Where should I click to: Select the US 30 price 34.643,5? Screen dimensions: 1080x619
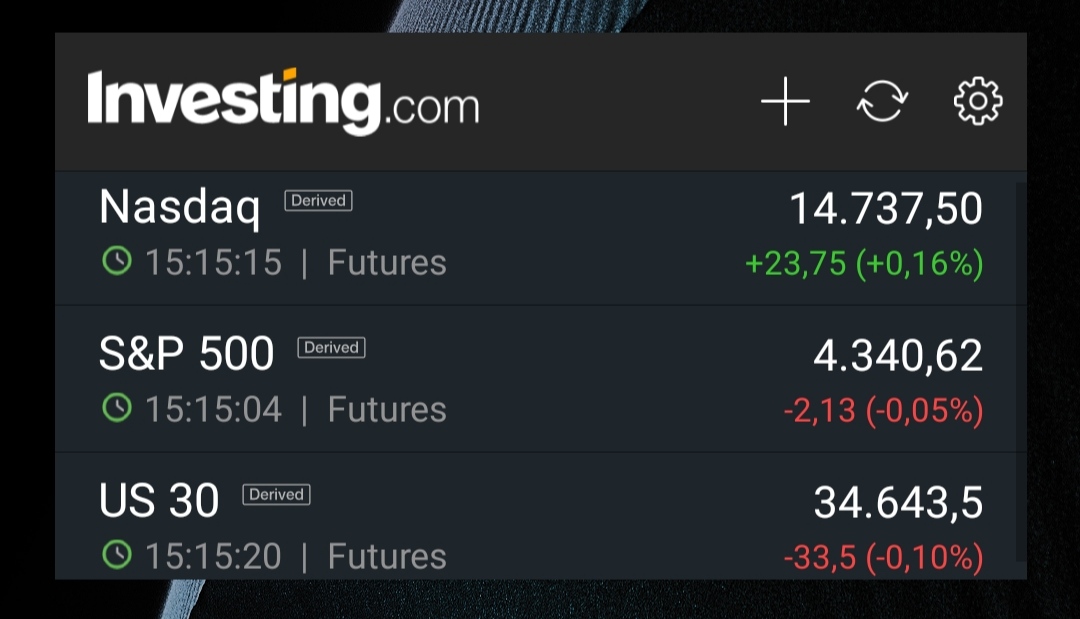[897, 503]
